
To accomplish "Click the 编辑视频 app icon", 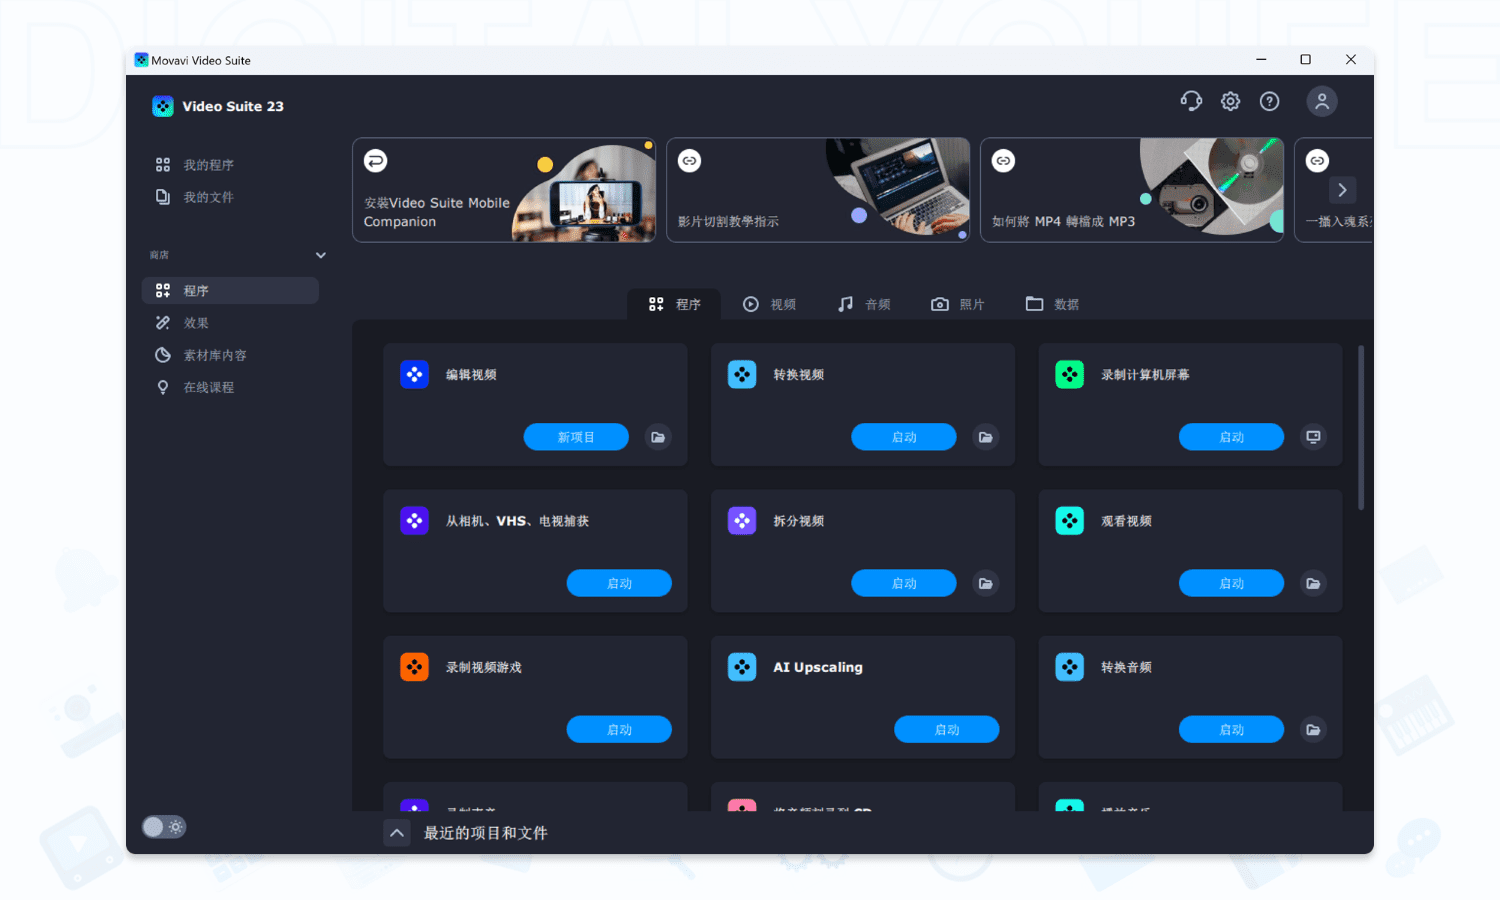I will (x=414, y=374).
